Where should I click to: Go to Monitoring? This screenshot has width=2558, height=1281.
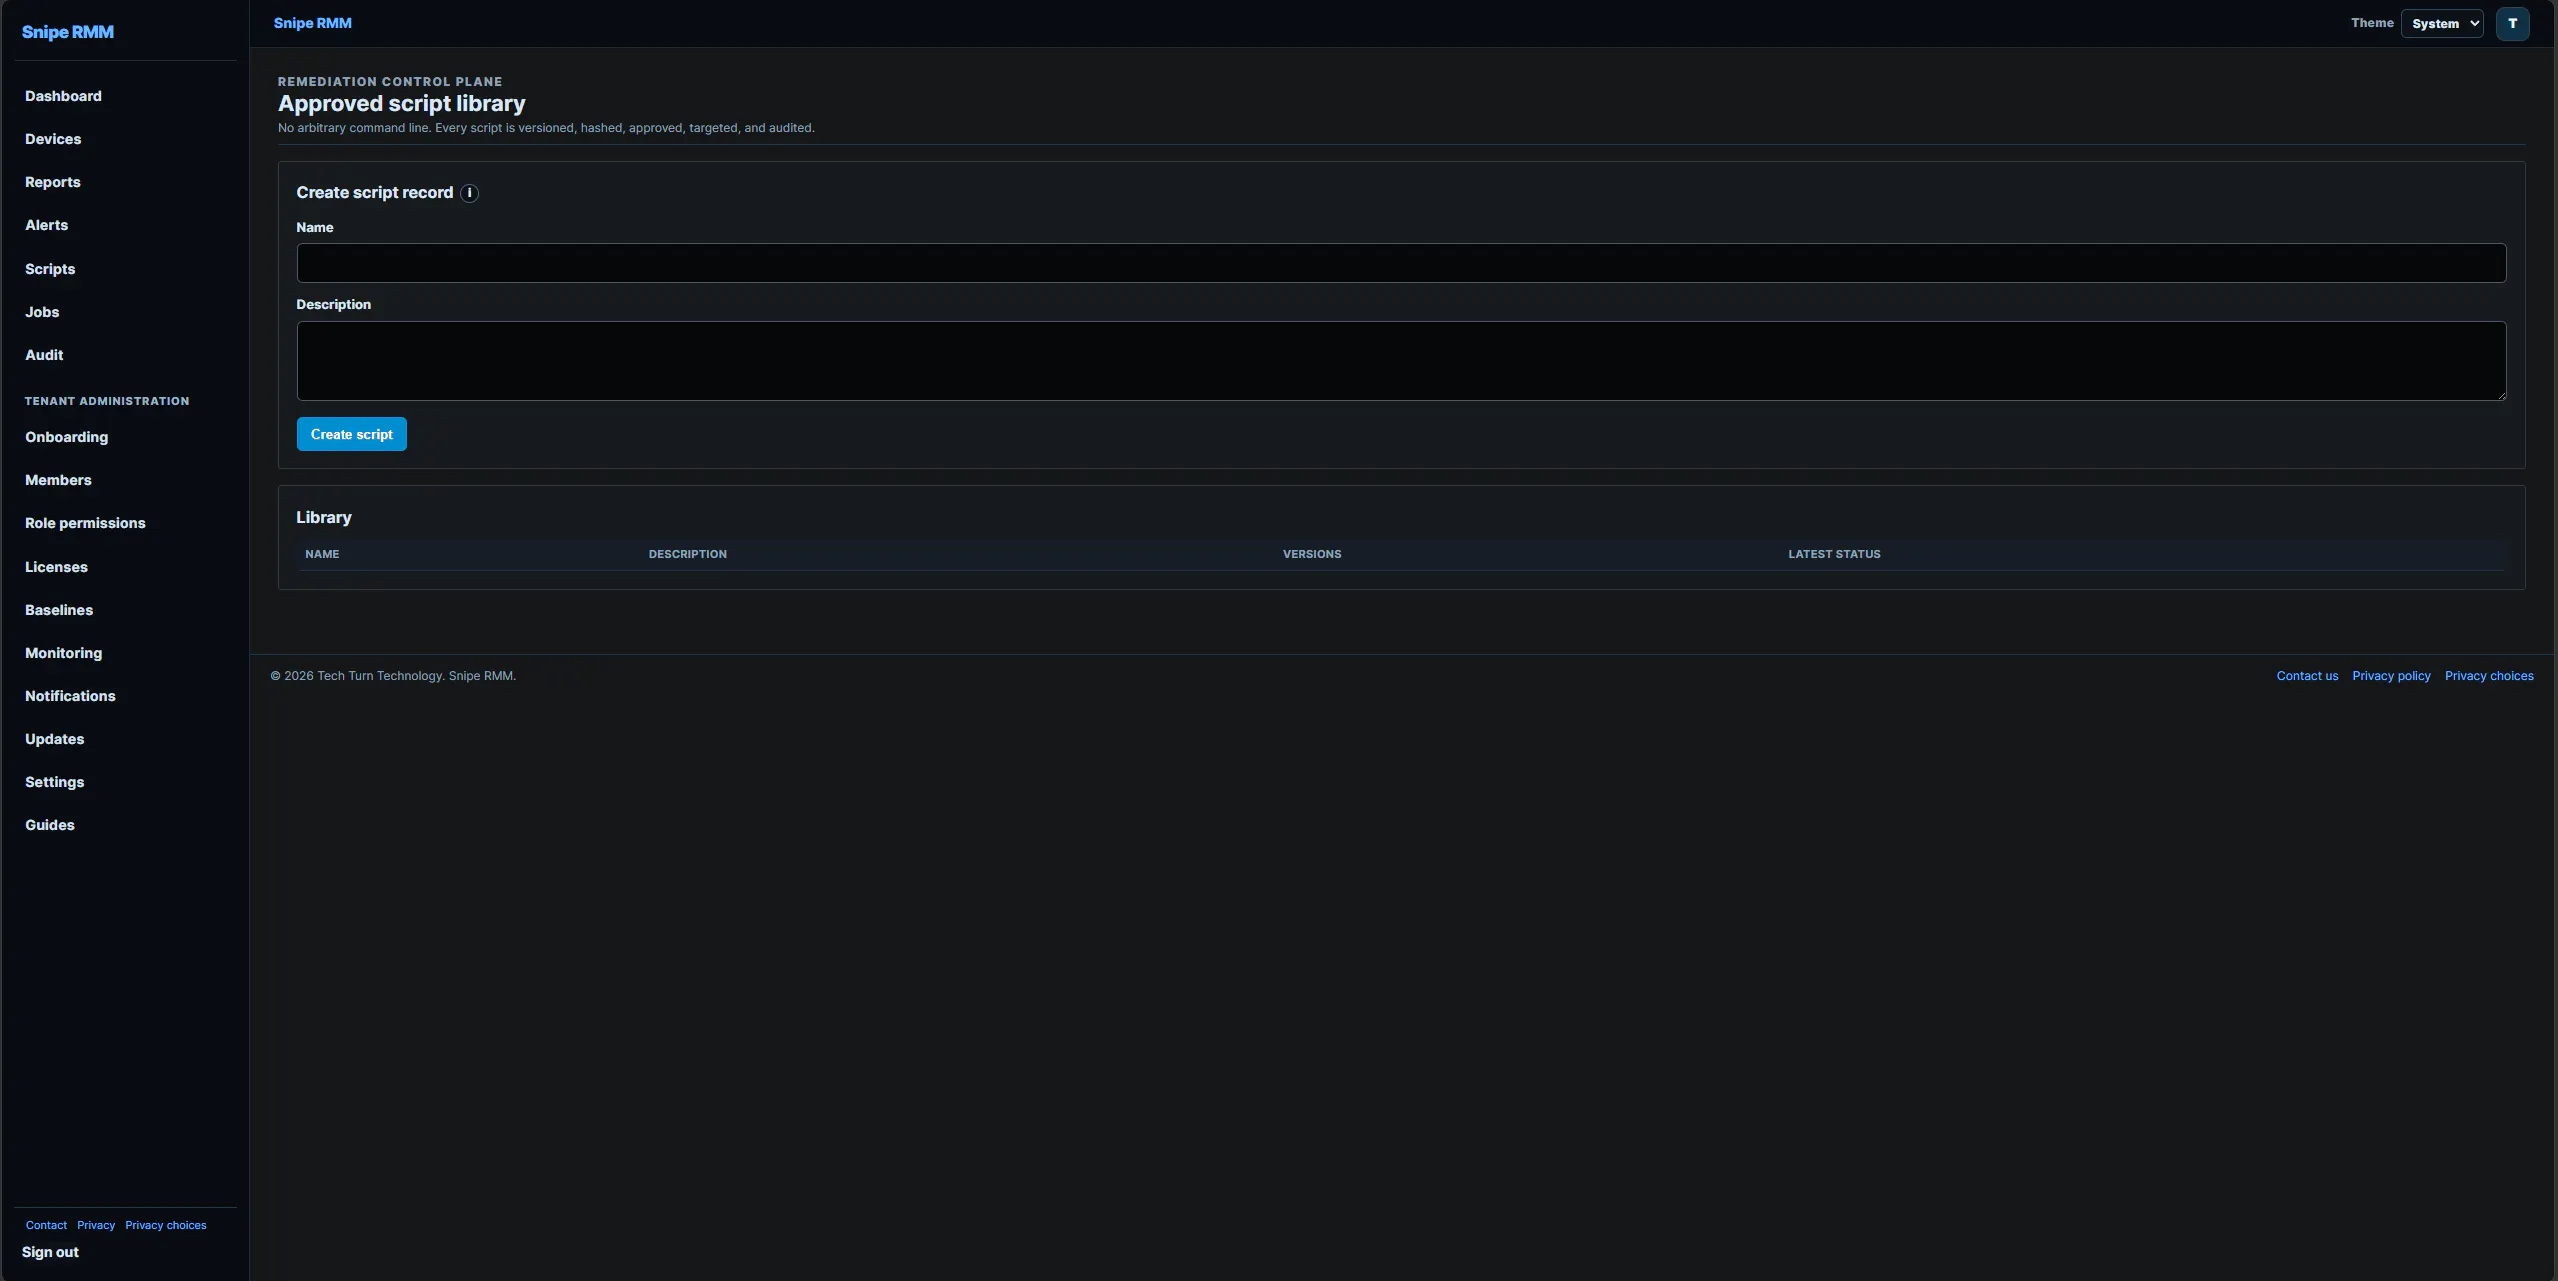click(64, 653)
